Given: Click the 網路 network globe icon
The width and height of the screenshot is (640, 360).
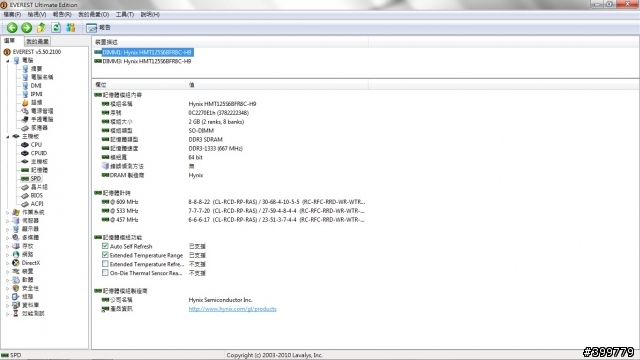Looking at the screenshot, I should 16,255.
